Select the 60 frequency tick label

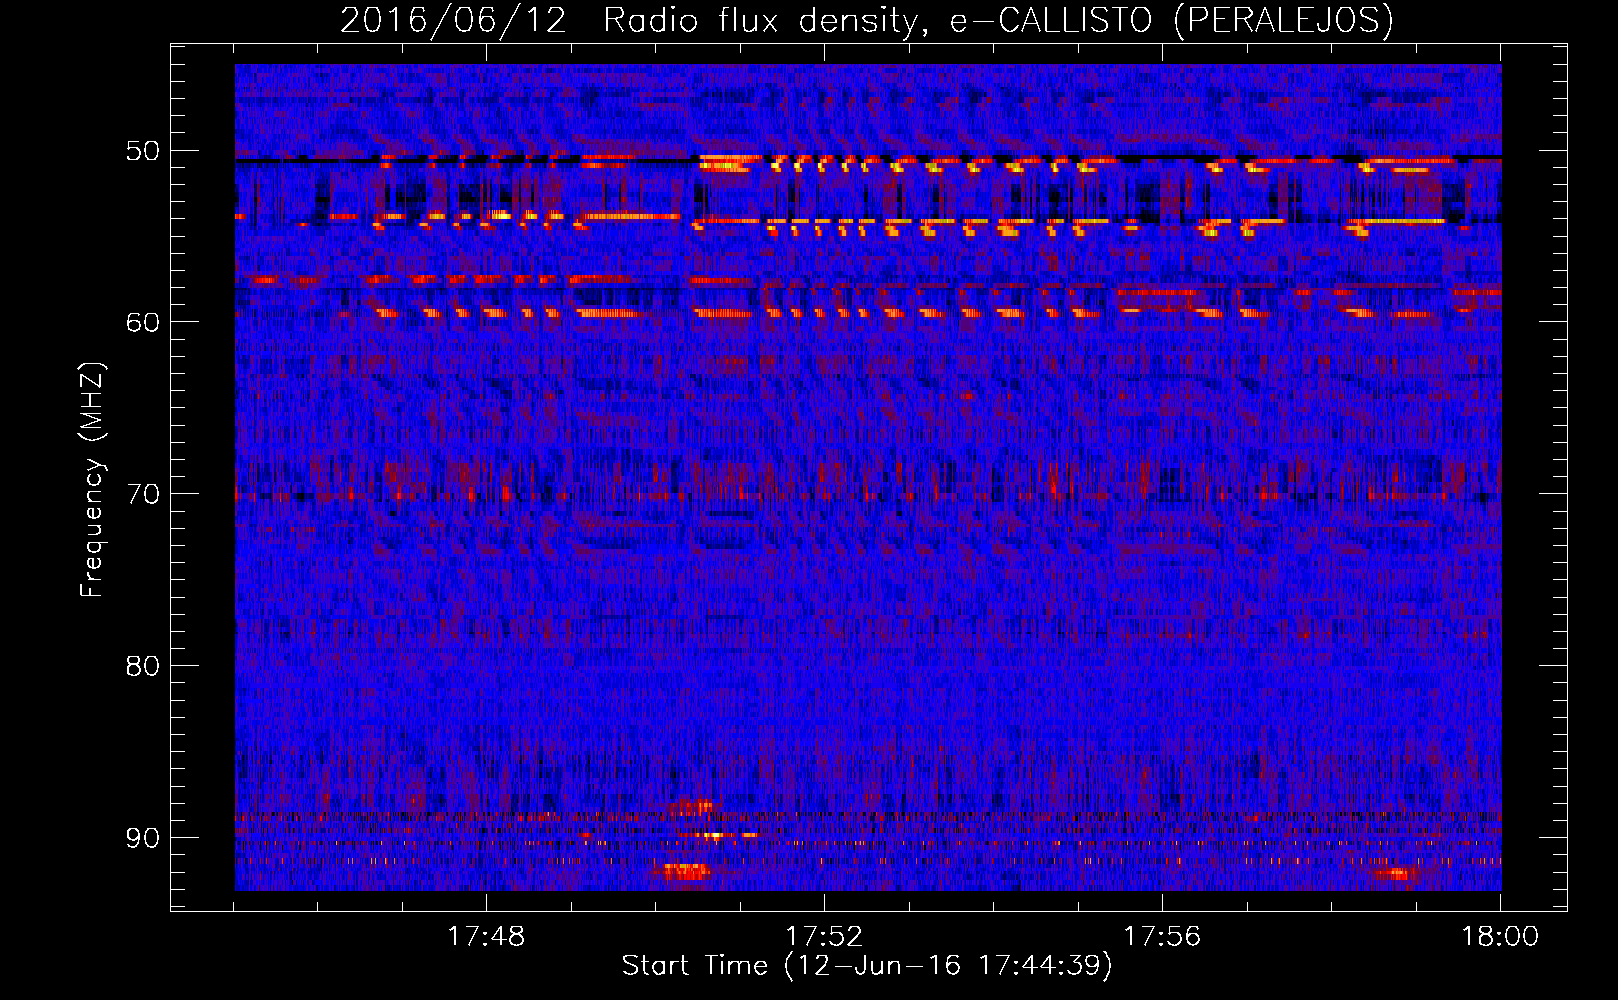142,322
